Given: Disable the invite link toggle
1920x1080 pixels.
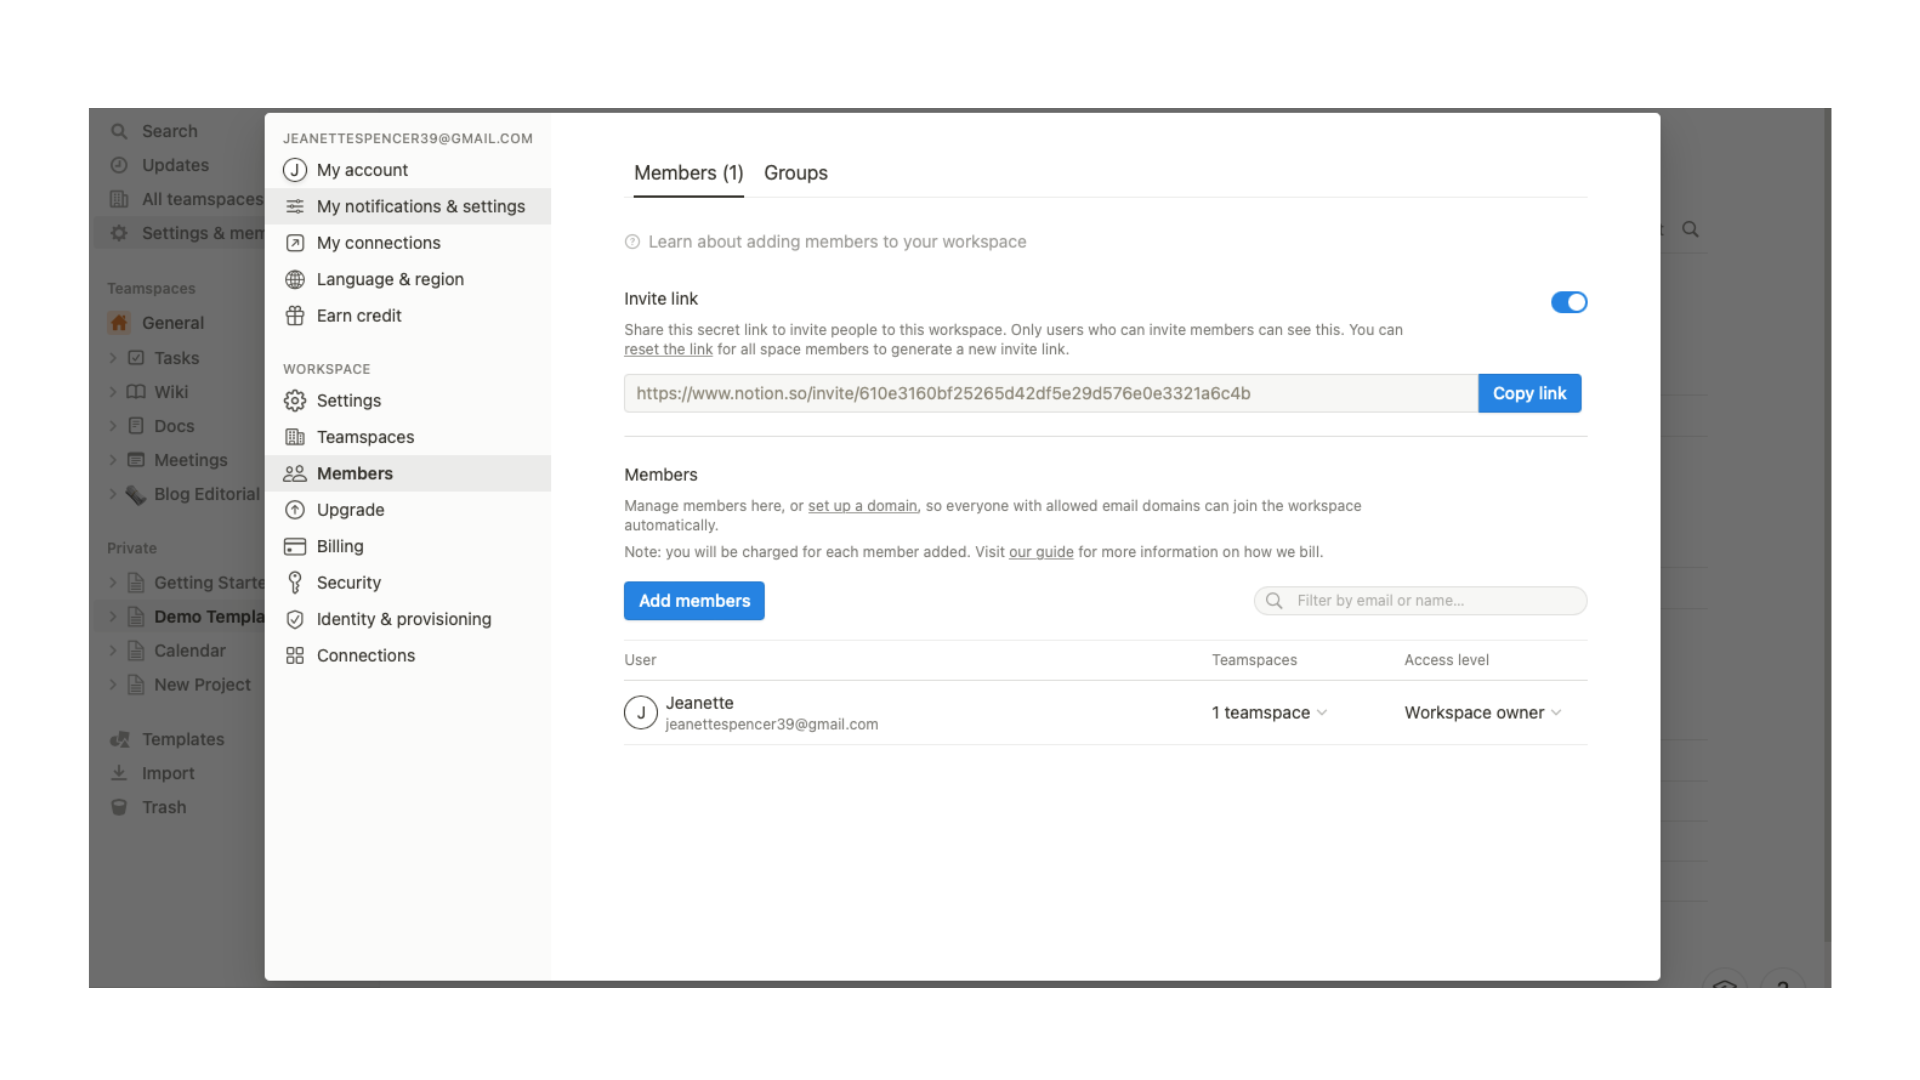Looking at the screenshot, I should [x=1569, y=302].
